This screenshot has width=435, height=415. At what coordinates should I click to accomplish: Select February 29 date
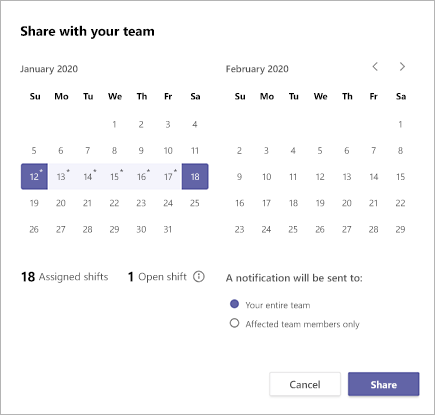tap(400, 229)
